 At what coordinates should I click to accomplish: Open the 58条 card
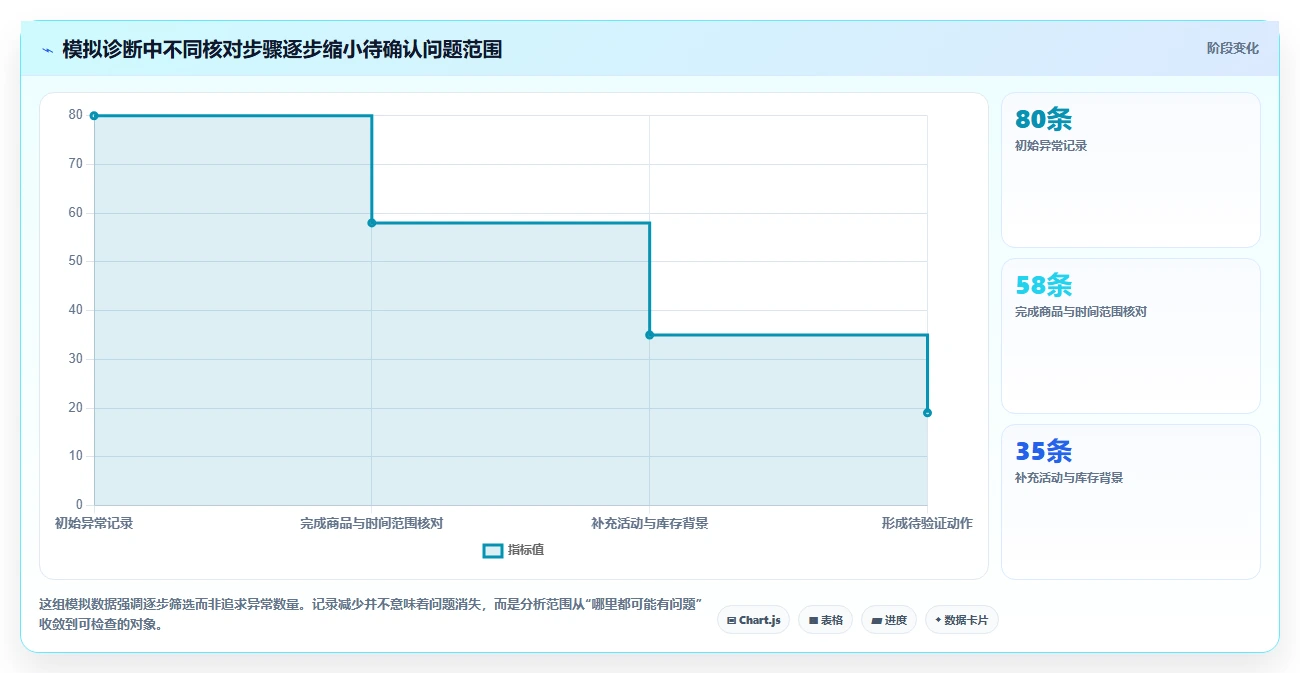1130,336
